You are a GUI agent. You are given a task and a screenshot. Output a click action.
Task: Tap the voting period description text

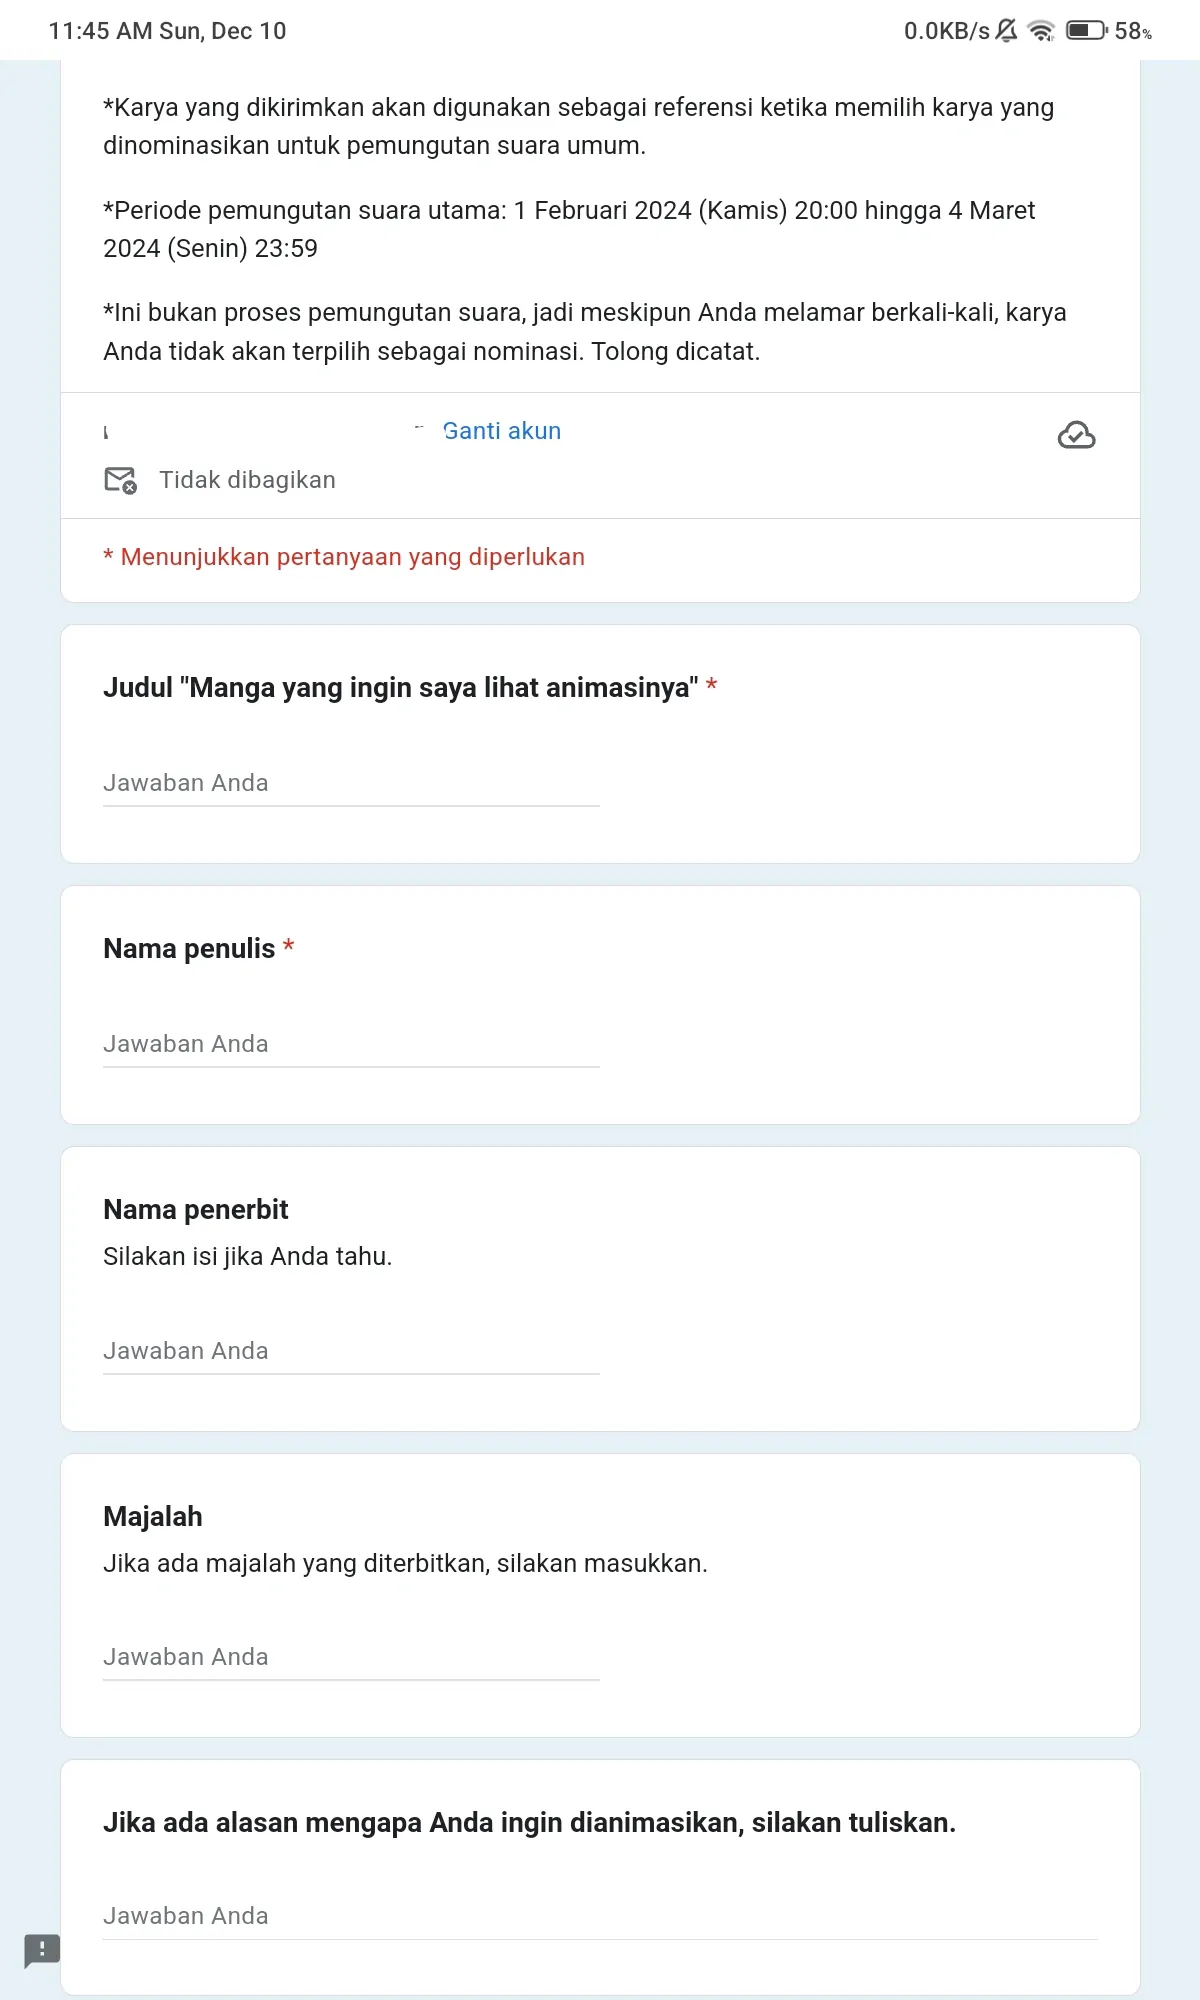[569, 229]
